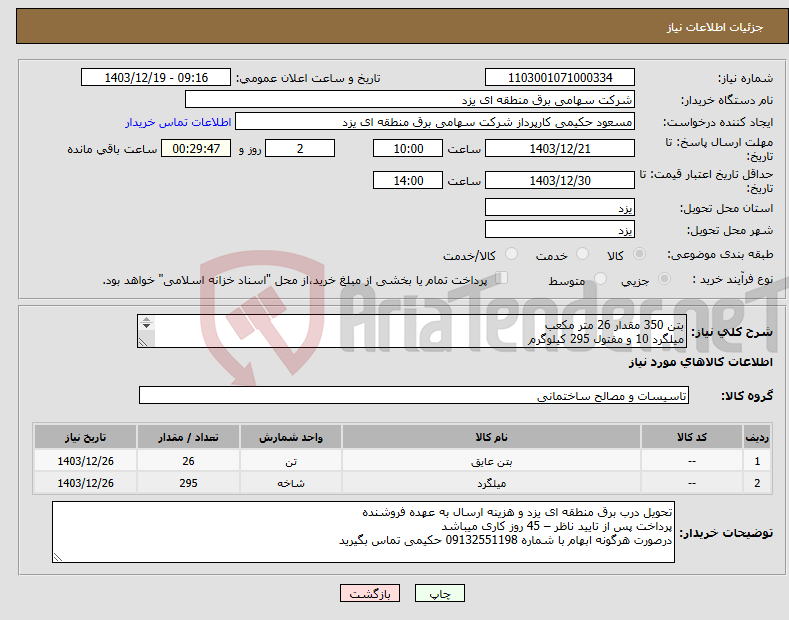Click the بتن عایق item name cell

point(491,461)
